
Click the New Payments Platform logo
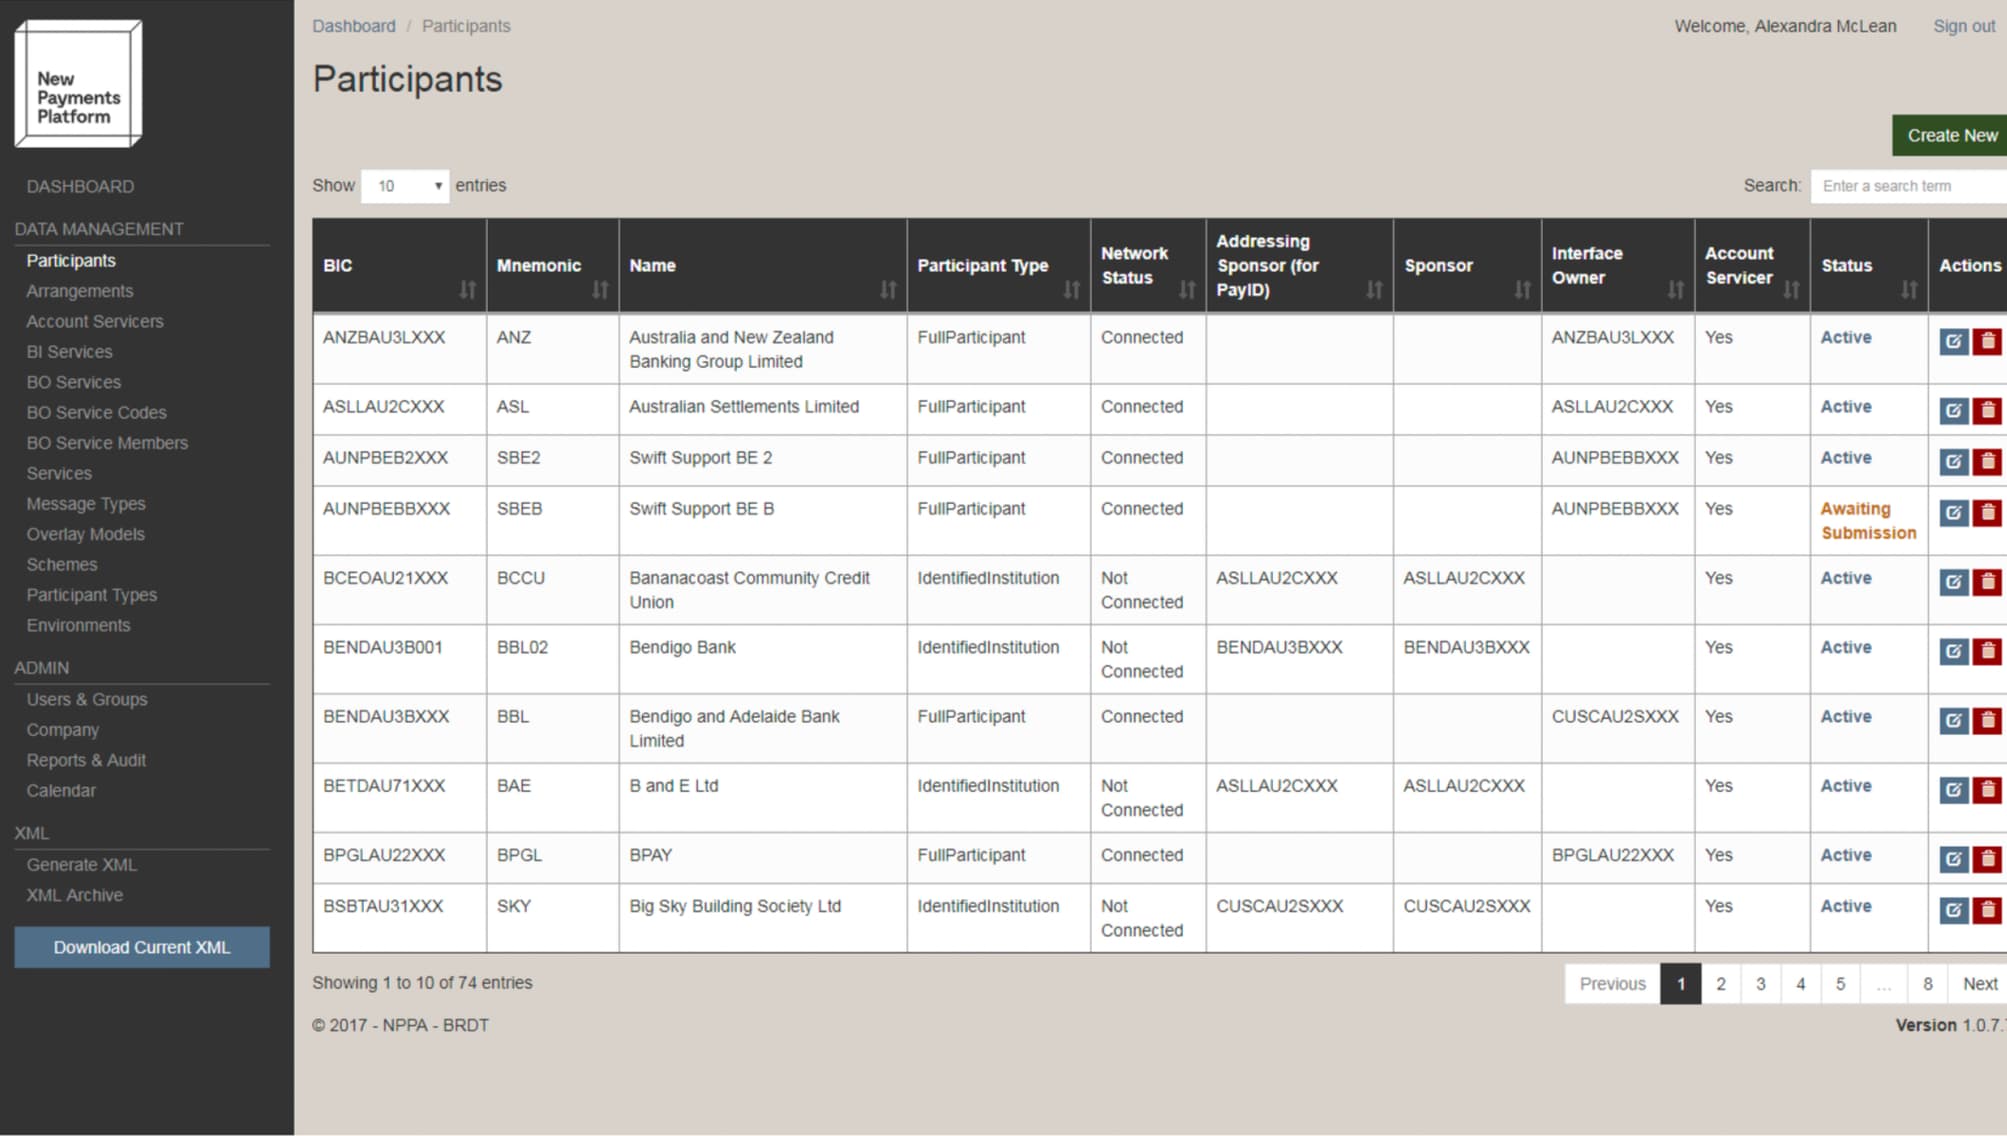(78, 84)
